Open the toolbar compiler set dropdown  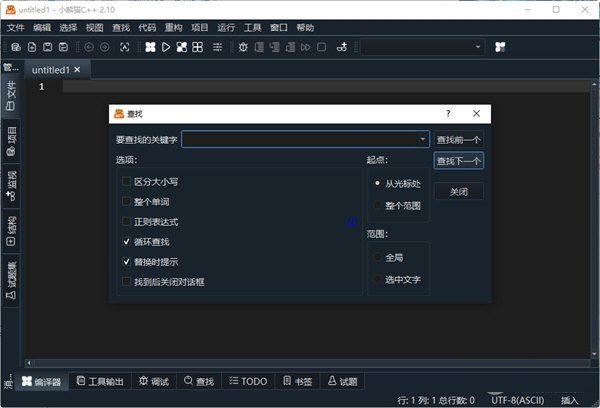[x=478, y=47]
